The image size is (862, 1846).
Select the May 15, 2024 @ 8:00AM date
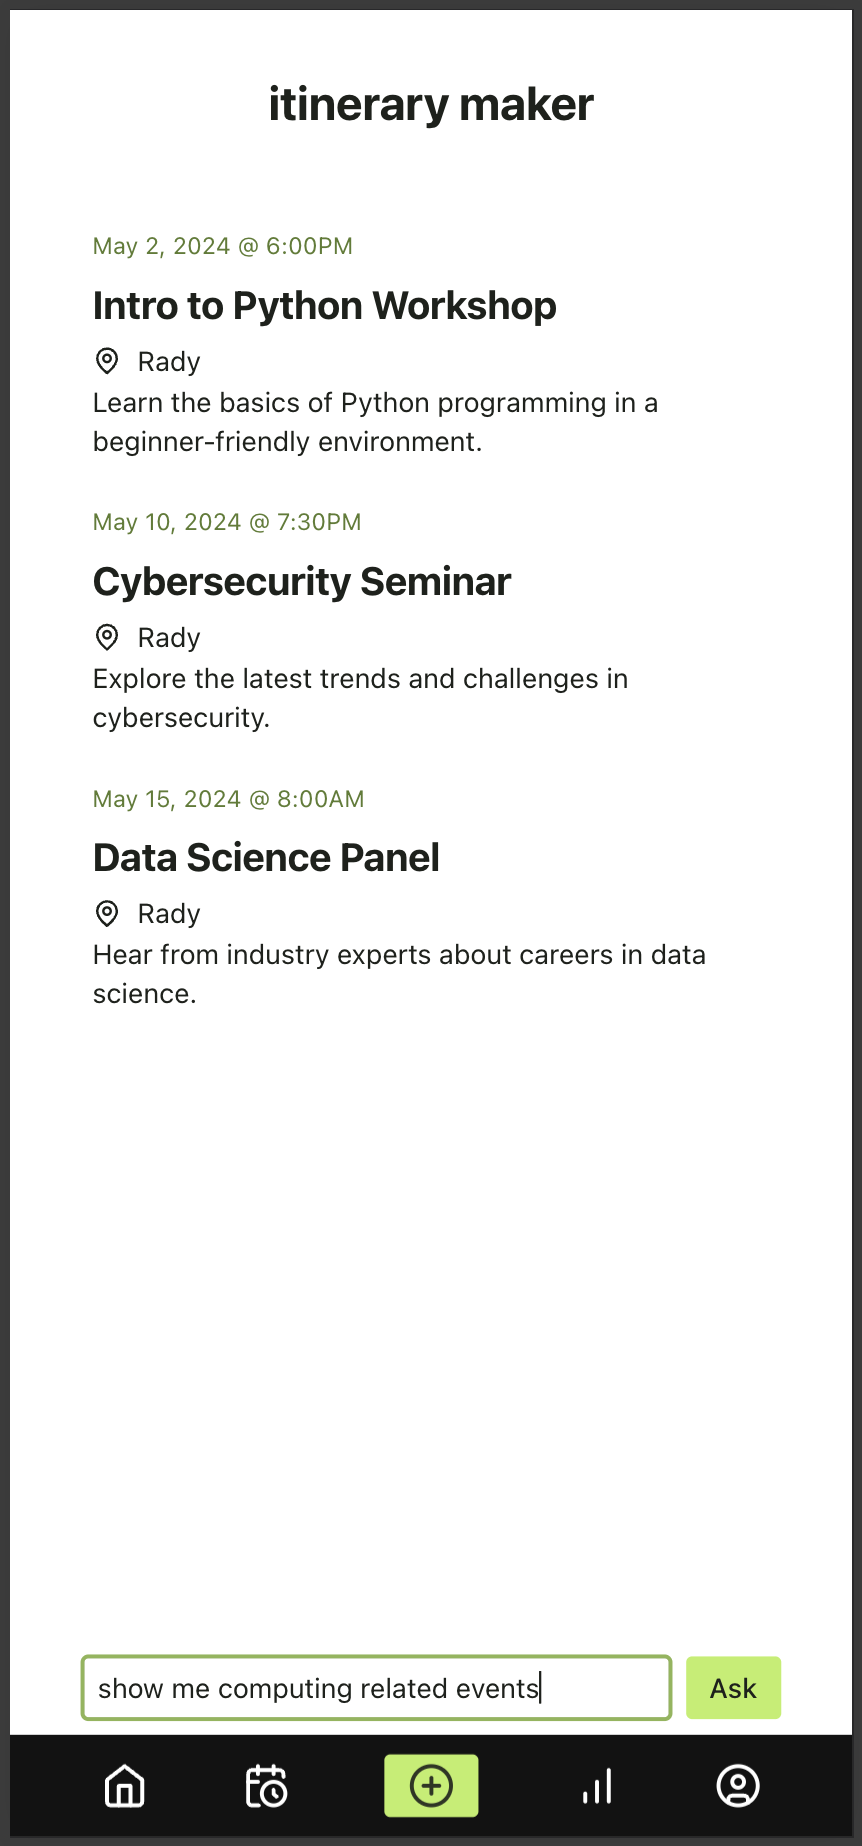coord(229,799)
